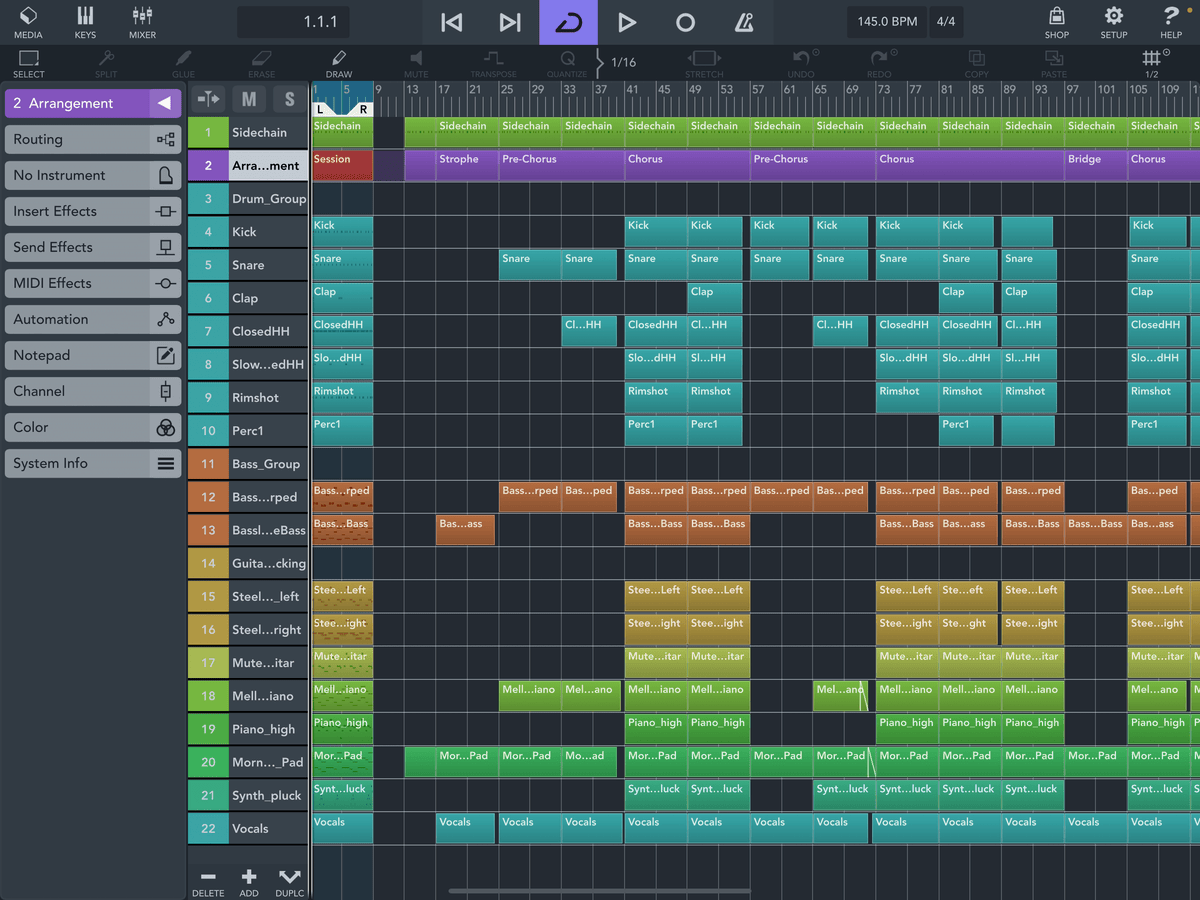Open the MIXER view
1200x900 pixels.
click(142, 22)
